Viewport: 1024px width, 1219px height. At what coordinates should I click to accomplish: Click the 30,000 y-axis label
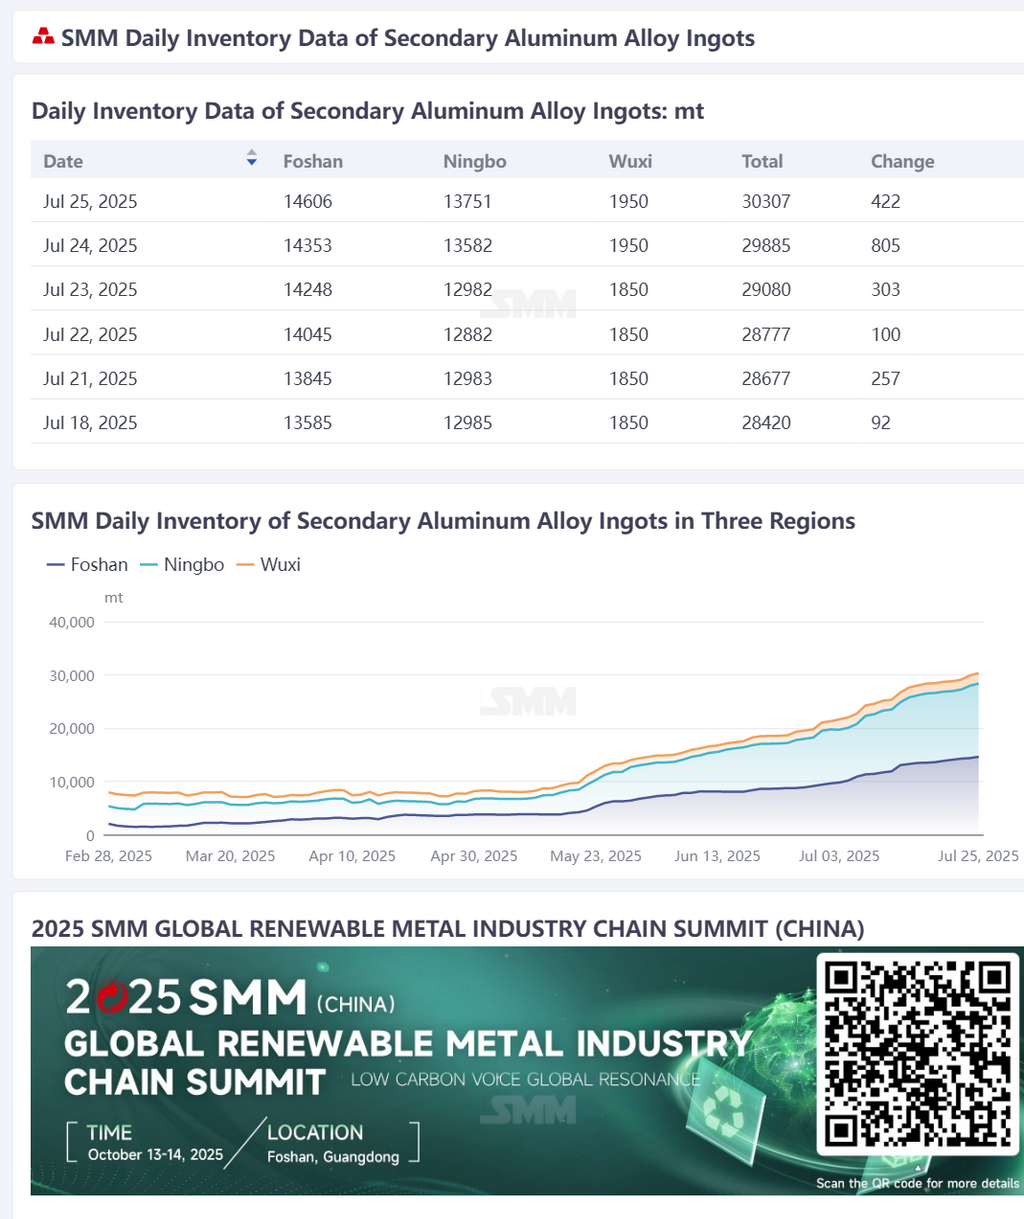tap(72, 676)
